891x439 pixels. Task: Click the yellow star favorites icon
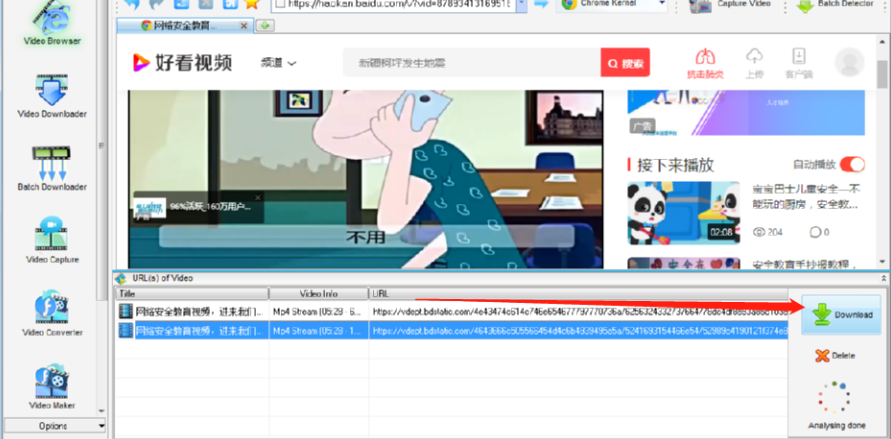pos(252,4)
